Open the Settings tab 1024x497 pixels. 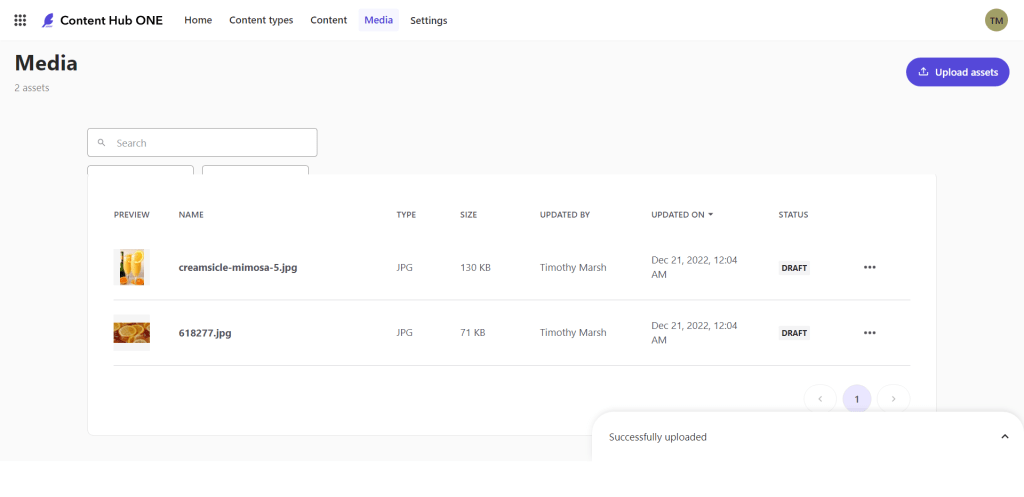(x=429, y=20)
